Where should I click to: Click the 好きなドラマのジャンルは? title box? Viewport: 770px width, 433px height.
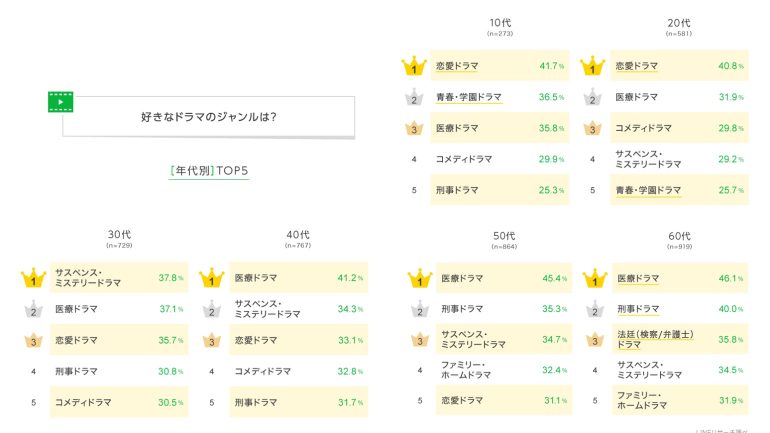(x=208, y=117)
